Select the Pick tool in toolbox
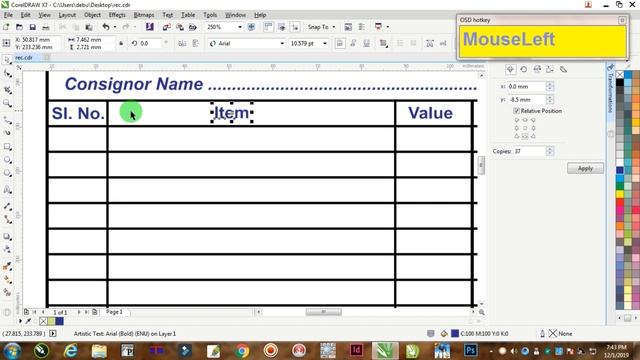The image size is (640, 360). click(7, 60)
